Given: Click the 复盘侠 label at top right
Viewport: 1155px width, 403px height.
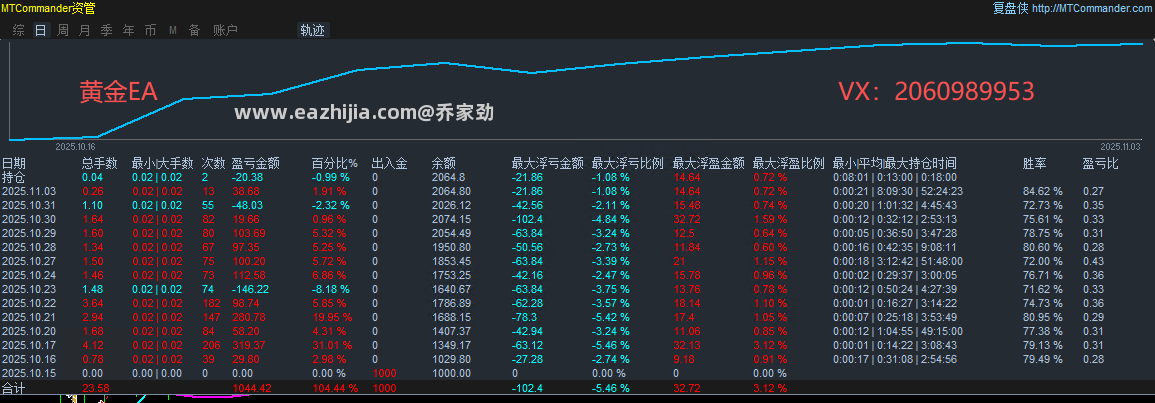Looking at the screenshot, I should click(1010, 8).
